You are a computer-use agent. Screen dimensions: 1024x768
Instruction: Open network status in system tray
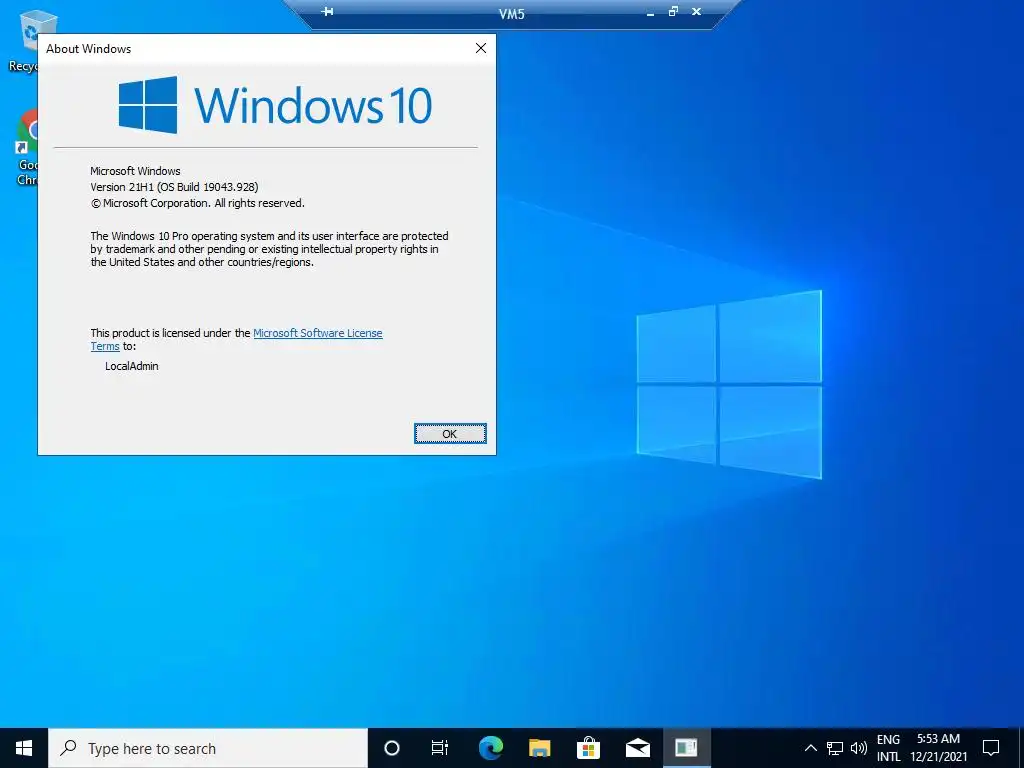[835, 748]
